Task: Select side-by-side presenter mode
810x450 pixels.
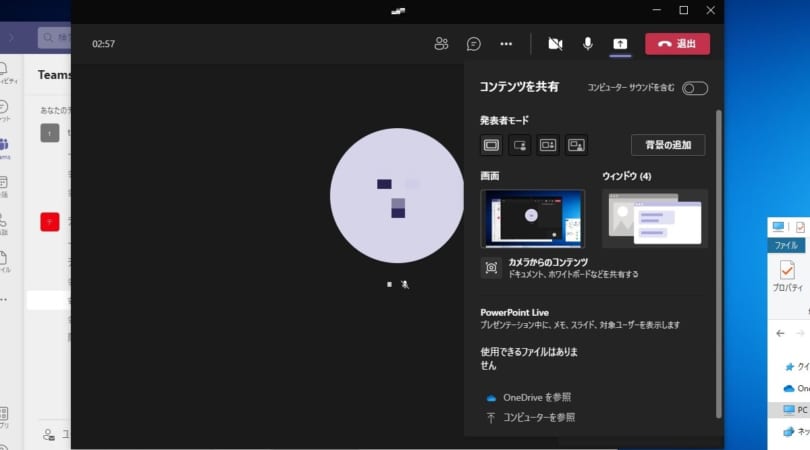Action: [x=547, y=145]
